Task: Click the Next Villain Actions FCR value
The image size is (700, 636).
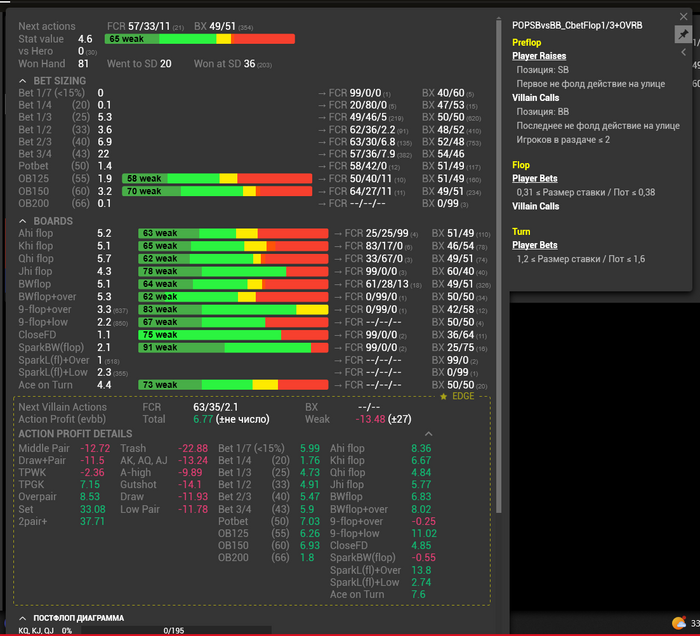Action: click(x=217, y=408)
